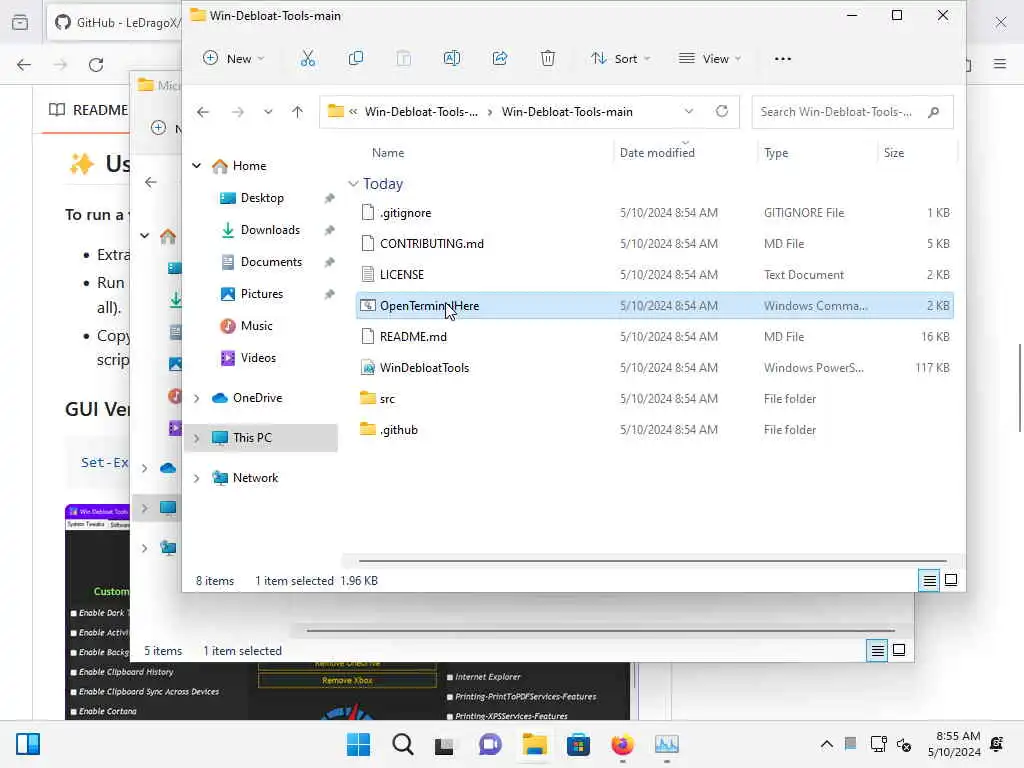Click Win-Debloat-Tools-main breadcrumb segment
1024x768 pixels.
[x=567, y=112]
